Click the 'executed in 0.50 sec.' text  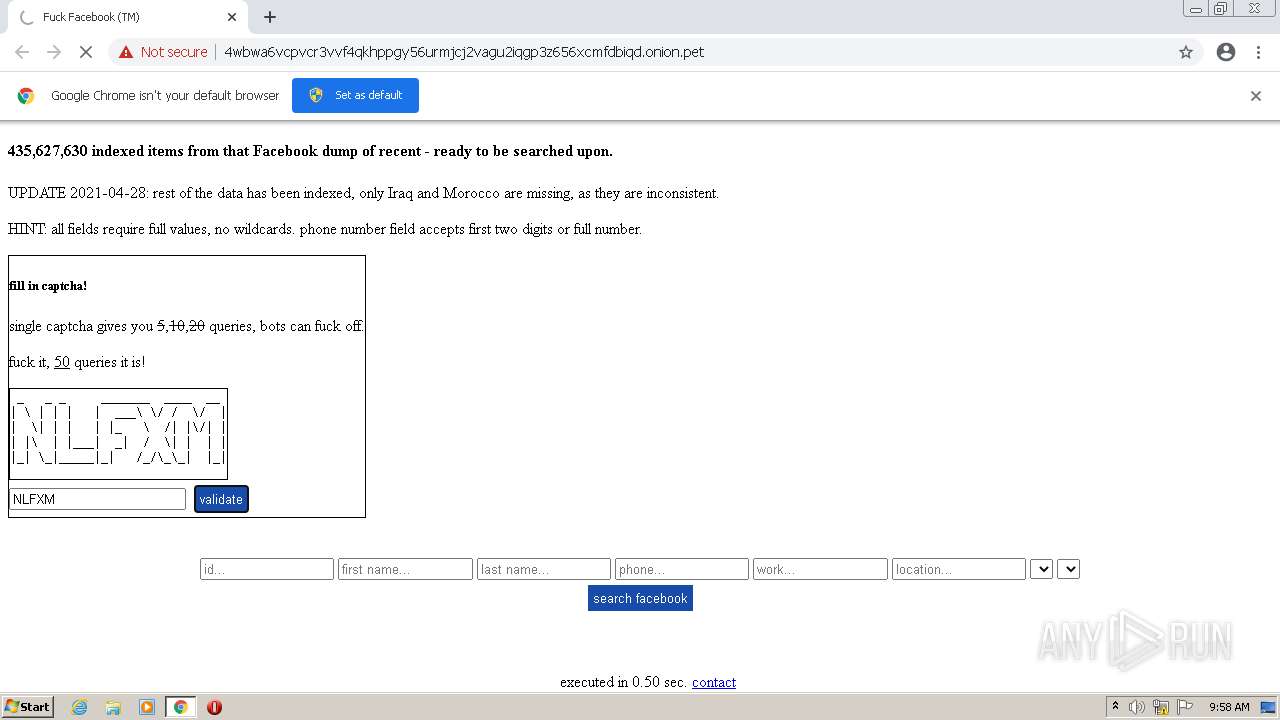[624, 682]
